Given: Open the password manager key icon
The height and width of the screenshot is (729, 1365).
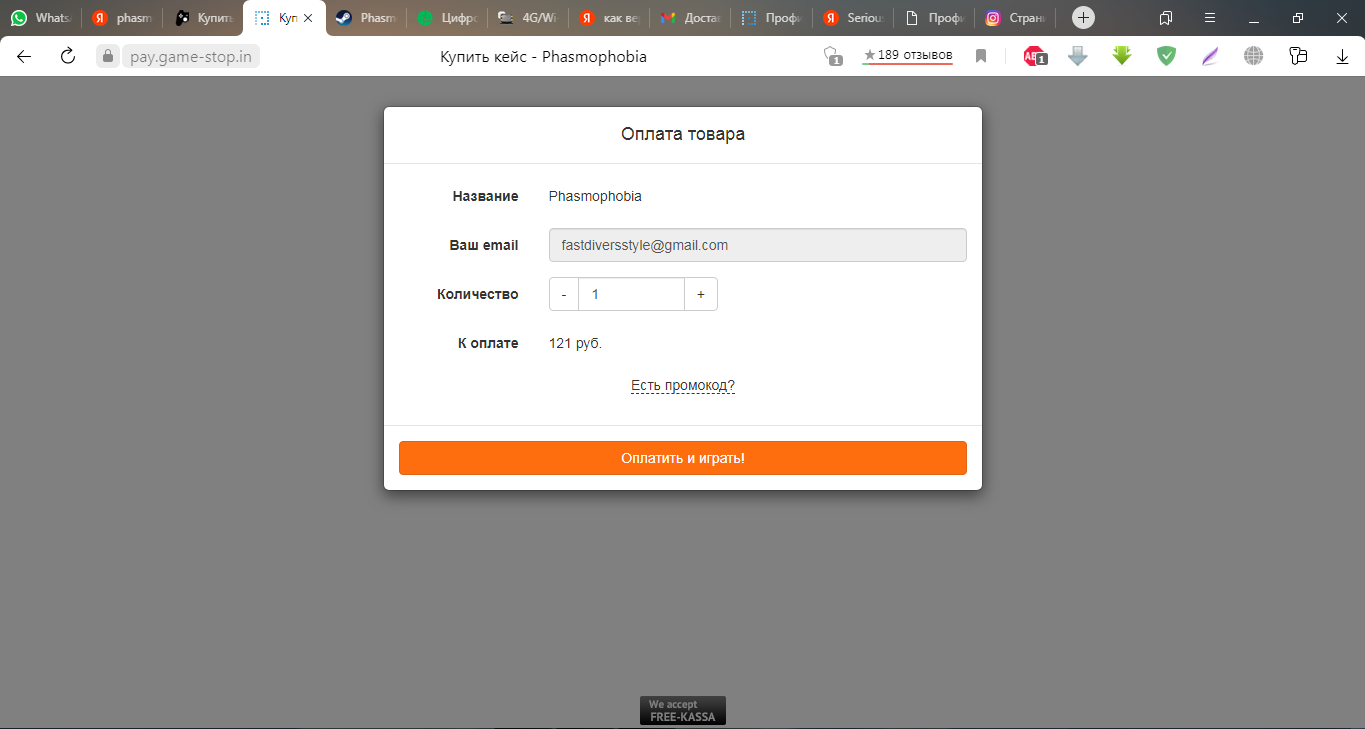Looking at the screenshot, I should (x=1298, y=56).
